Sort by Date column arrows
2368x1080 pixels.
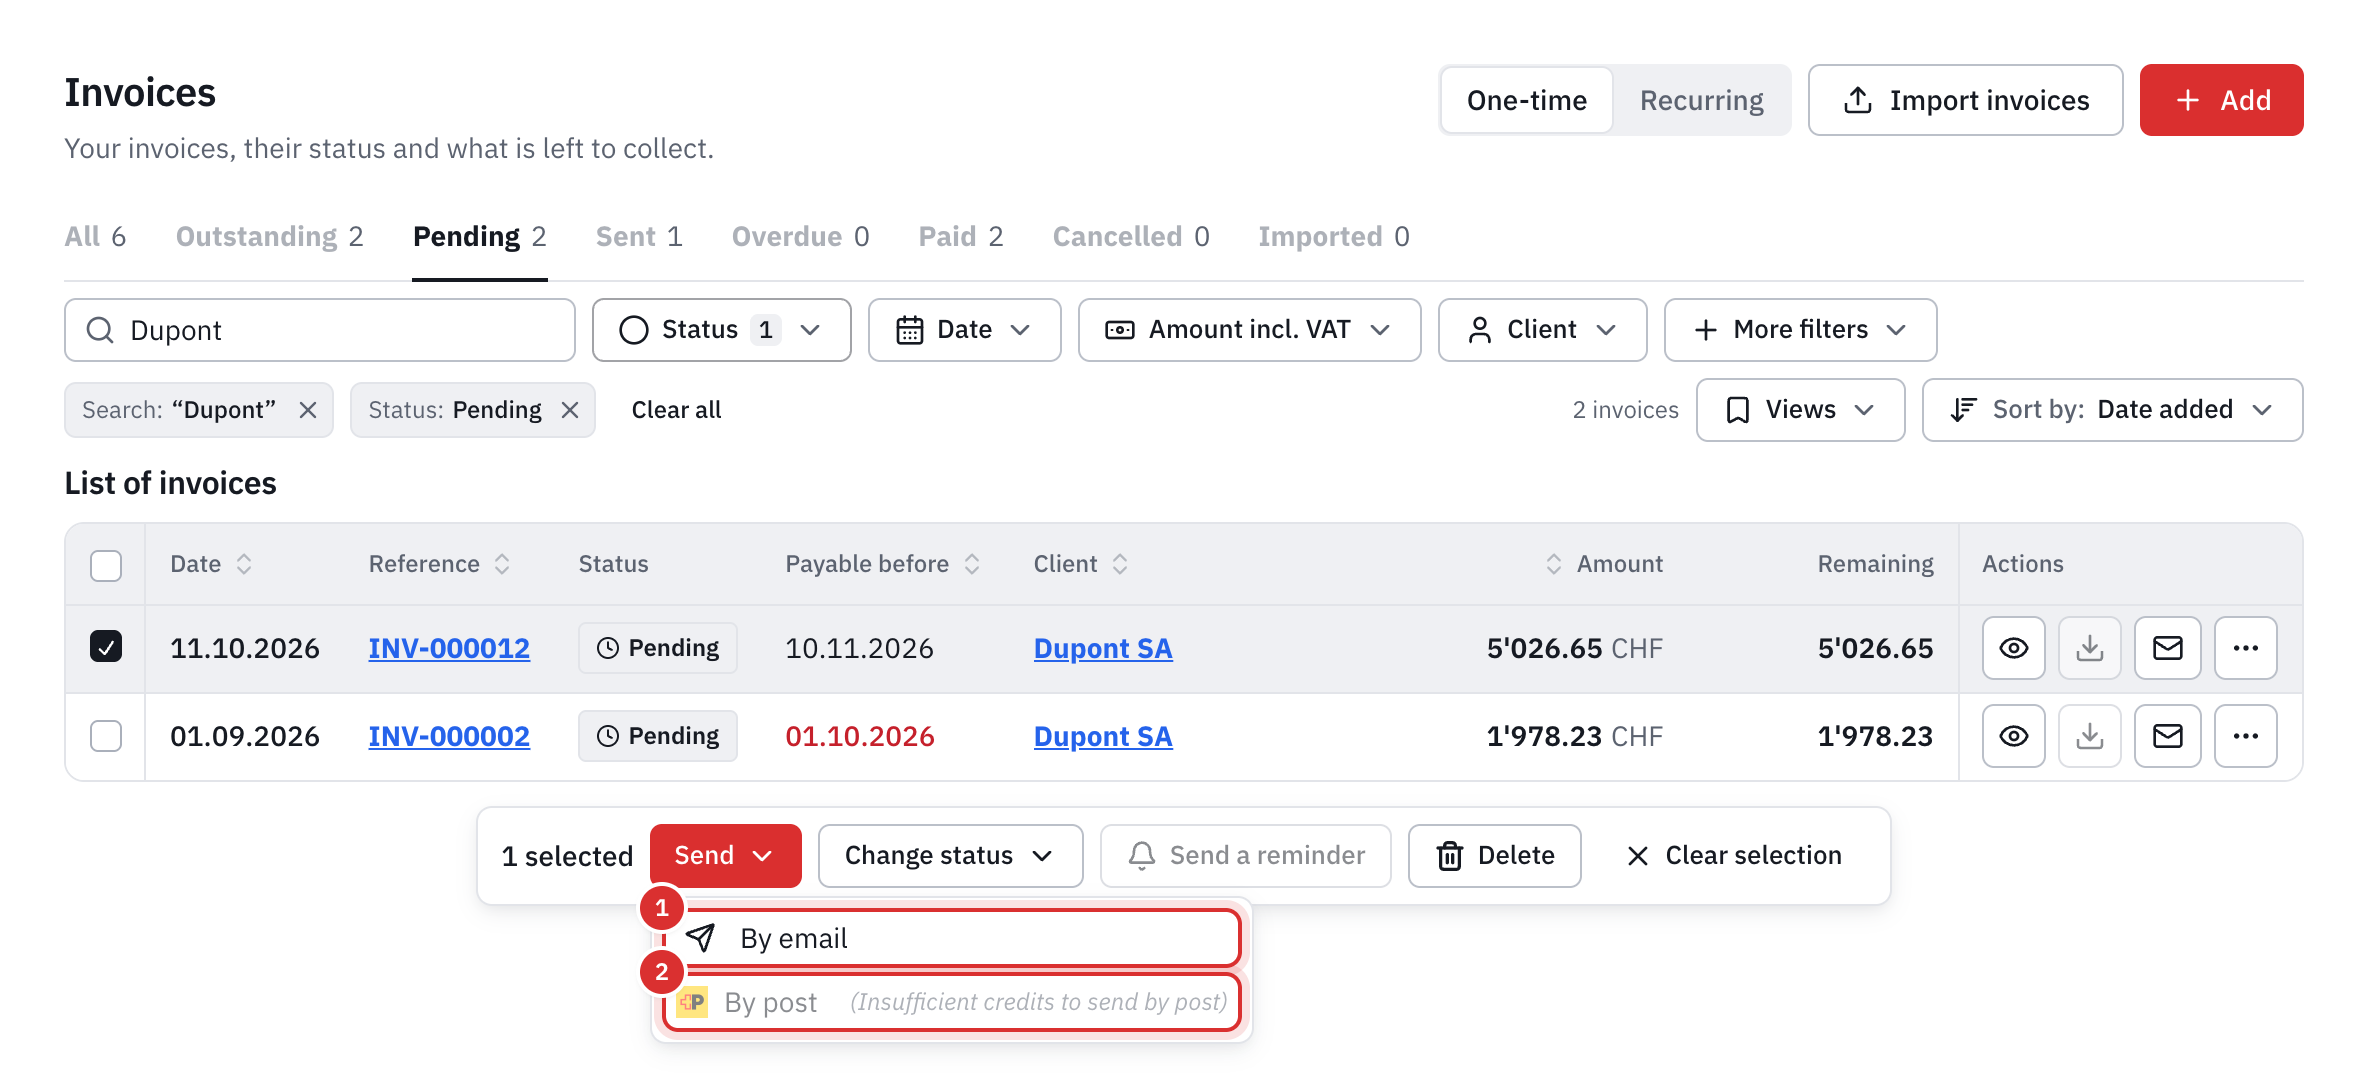244,564
